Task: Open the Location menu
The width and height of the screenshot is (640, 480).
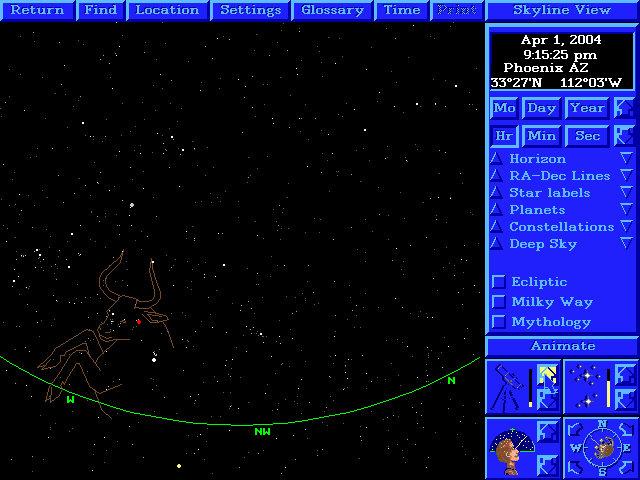Action: (167, 10)
